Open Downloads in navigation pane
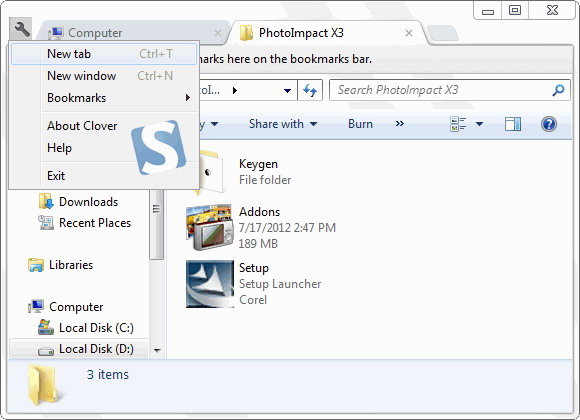Screen dimensions: 580x420 point(88,202)
